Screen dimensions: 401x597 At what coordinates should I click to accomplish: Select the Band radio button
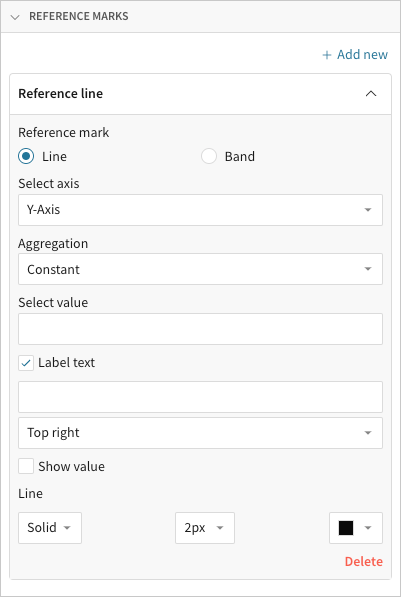(209, 156)
